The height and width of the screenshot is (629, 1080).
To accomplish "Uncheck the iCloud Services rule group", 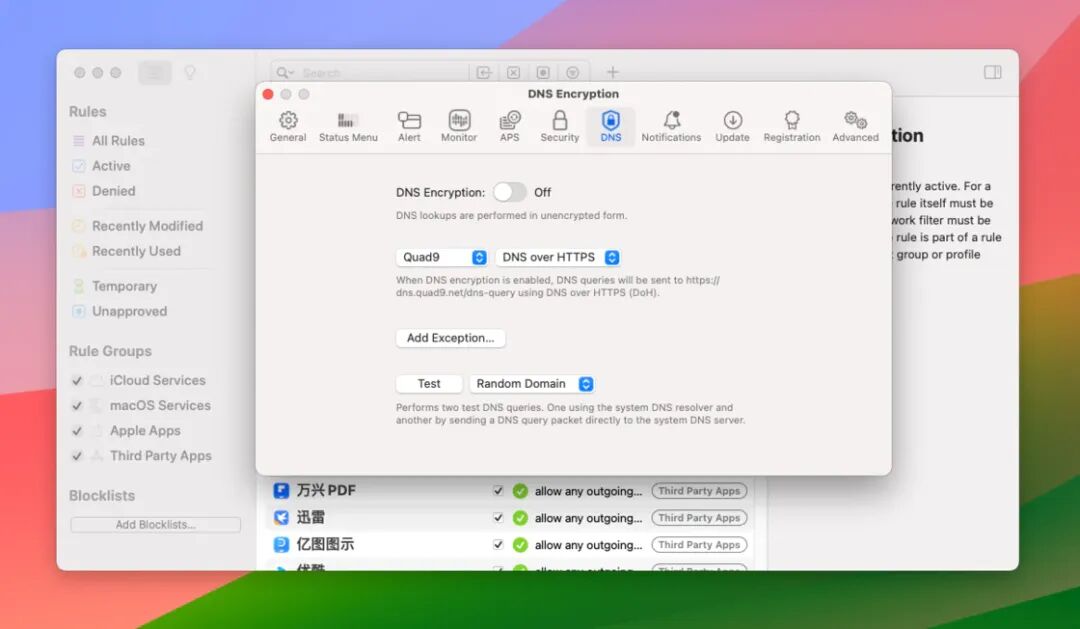I will (x=77, y=380).
